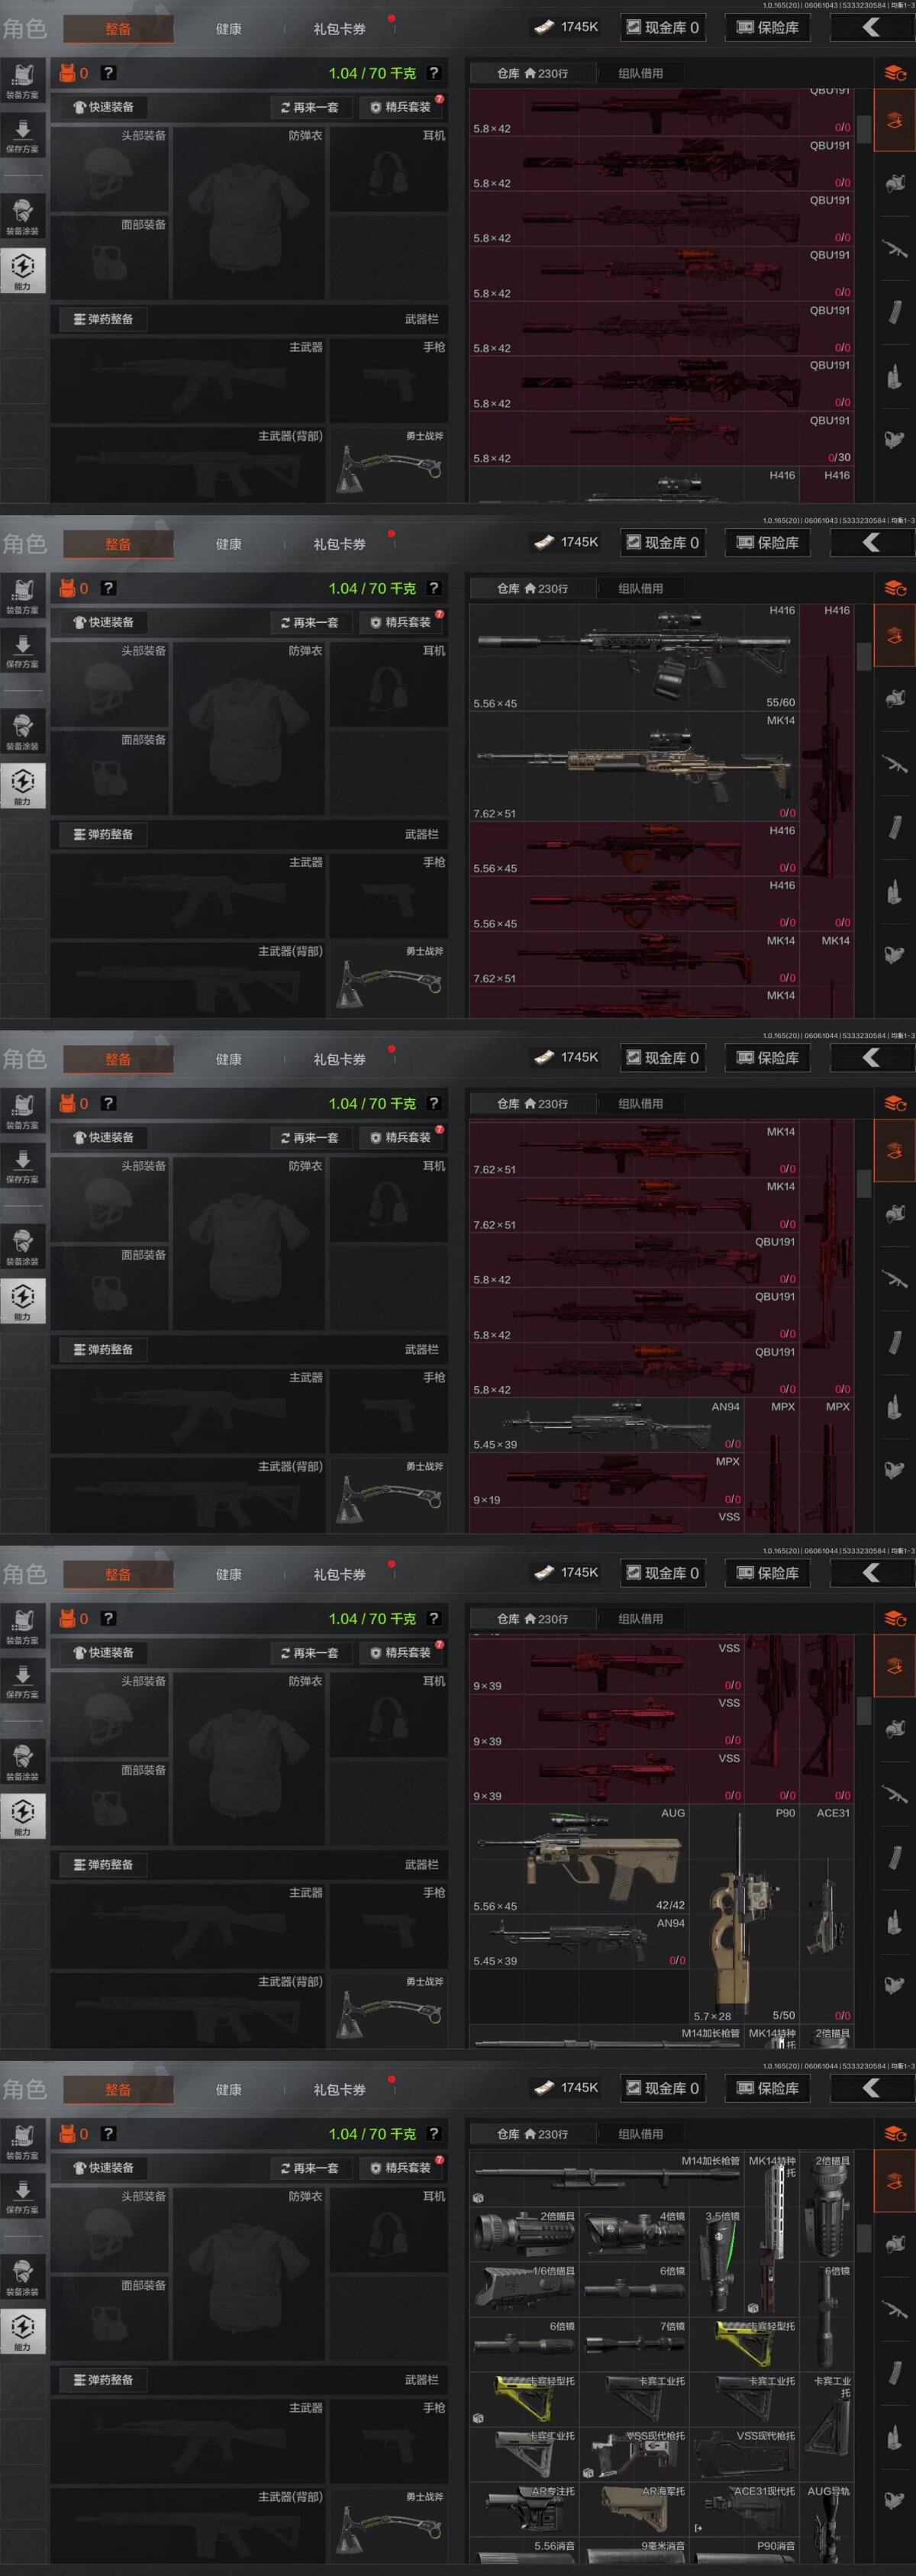This screenshot has width=916, height=2576.
Task: Open 装备方案 loadout icon in the topmost screenshot
Action: (22, 81)
